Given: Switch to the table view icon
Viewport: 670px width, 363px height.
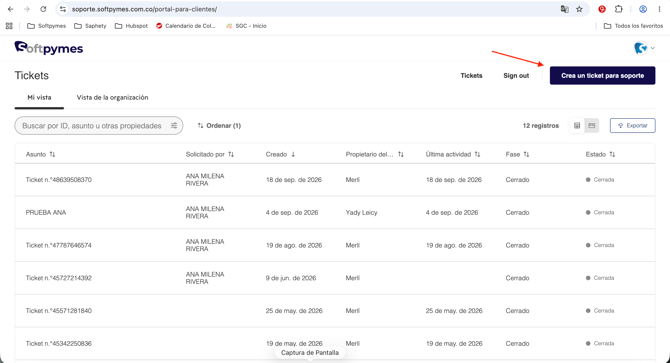Looking at the screenshot, I should pos(577,126).
